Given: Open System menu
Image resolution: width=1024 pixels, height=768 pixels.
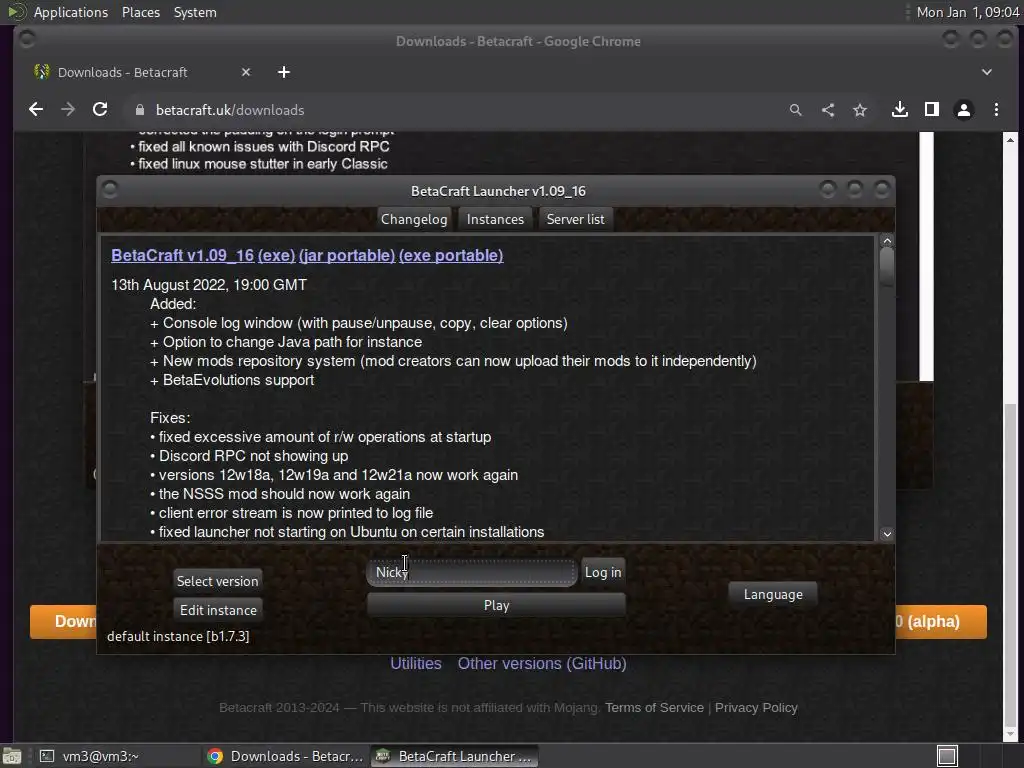Looking at the screenshot, I should pyautogui.click(x=195, y=12).
